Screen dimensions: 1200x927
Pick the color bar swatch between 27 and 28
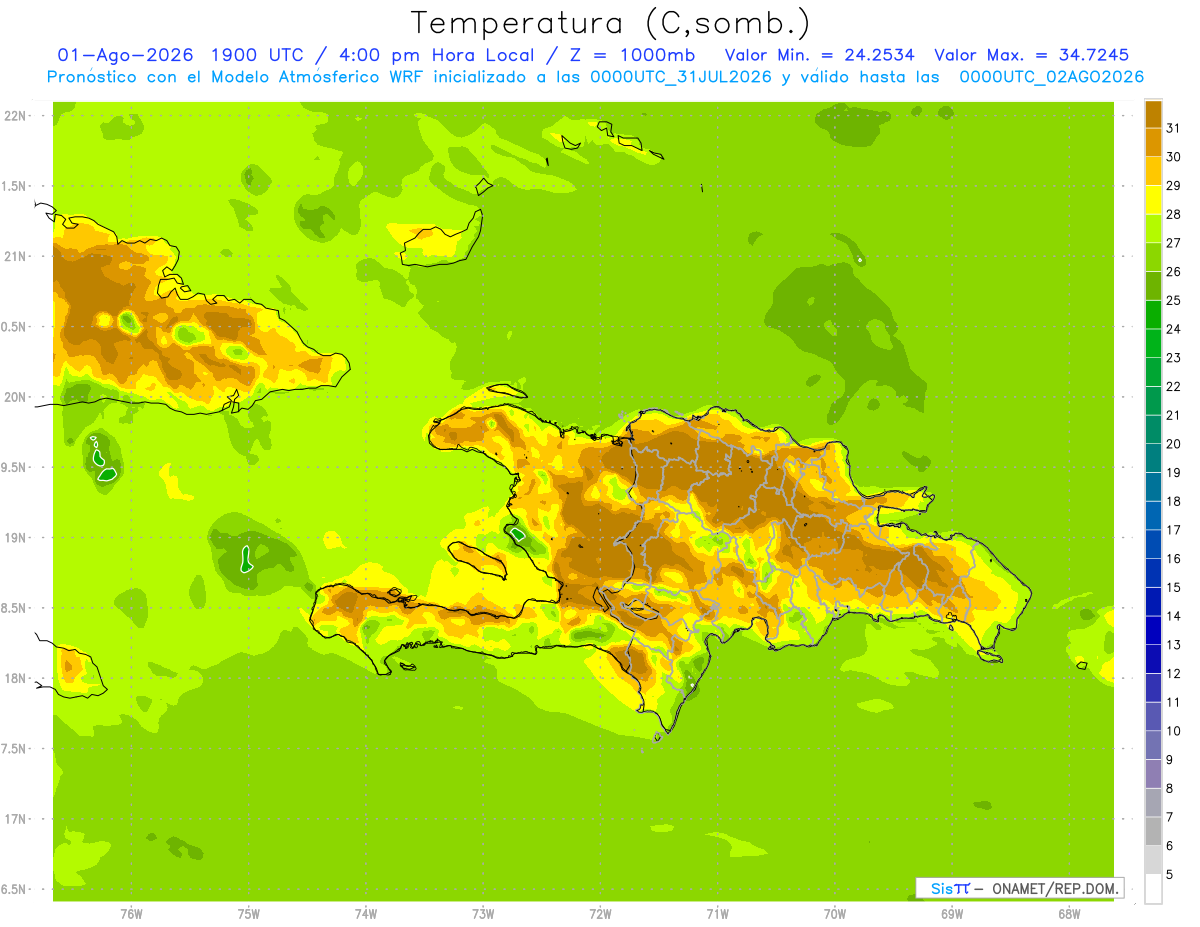tap(1153, 228)
